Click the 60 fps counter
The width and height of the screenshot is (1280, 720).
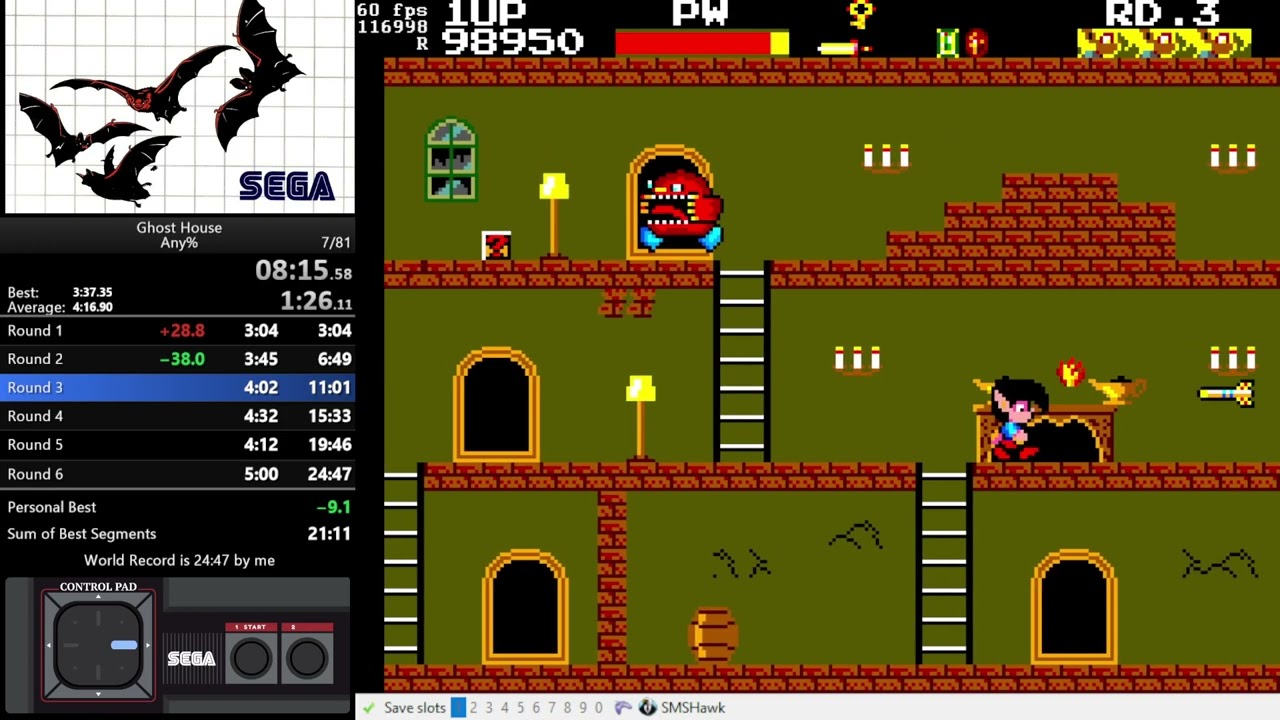392,10
